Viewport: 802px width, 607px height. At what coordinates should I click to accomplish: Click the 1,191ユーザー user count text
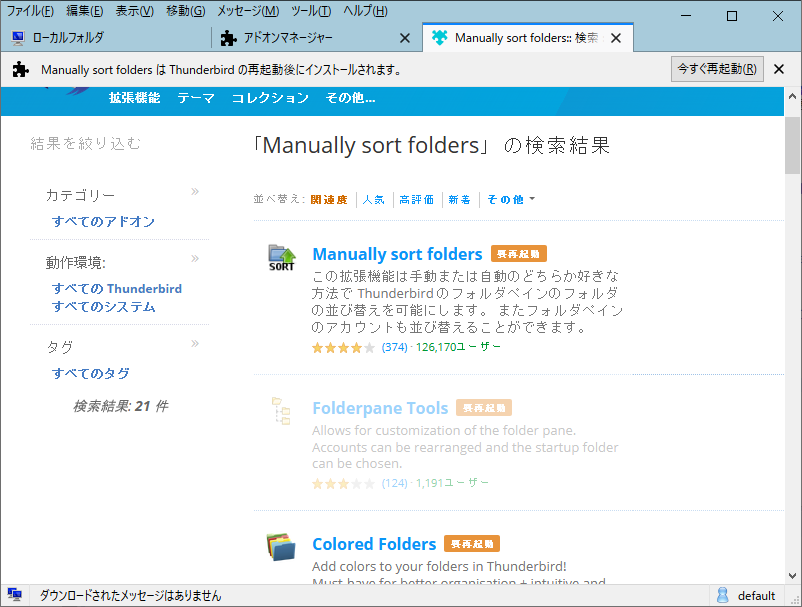tap(452, 483)
